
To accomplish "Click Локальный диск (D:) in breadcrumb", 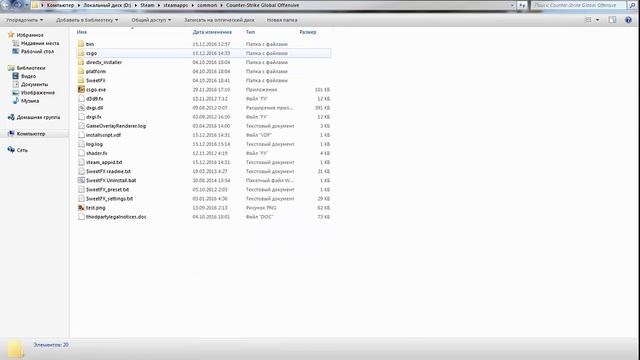I will pos(107,5).
